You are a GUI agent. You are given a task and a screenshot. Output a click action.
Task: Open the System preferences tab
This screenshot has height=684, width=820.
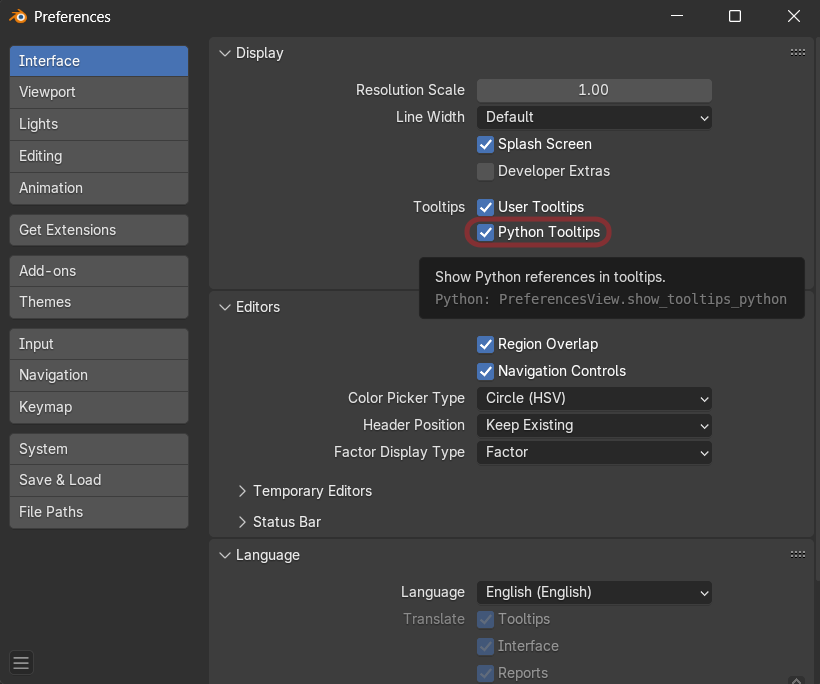tap(99, 449)
